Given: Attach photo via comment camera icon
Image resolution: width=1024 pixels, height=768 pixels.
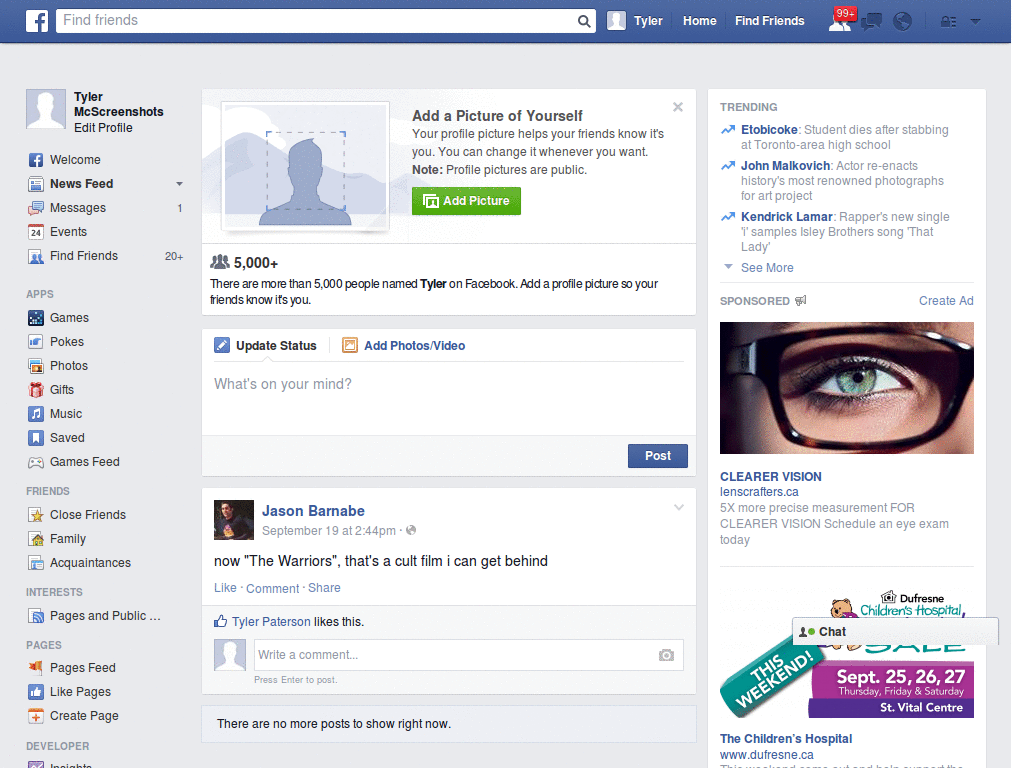Looking at the screenshot, I should coord(666,655).
